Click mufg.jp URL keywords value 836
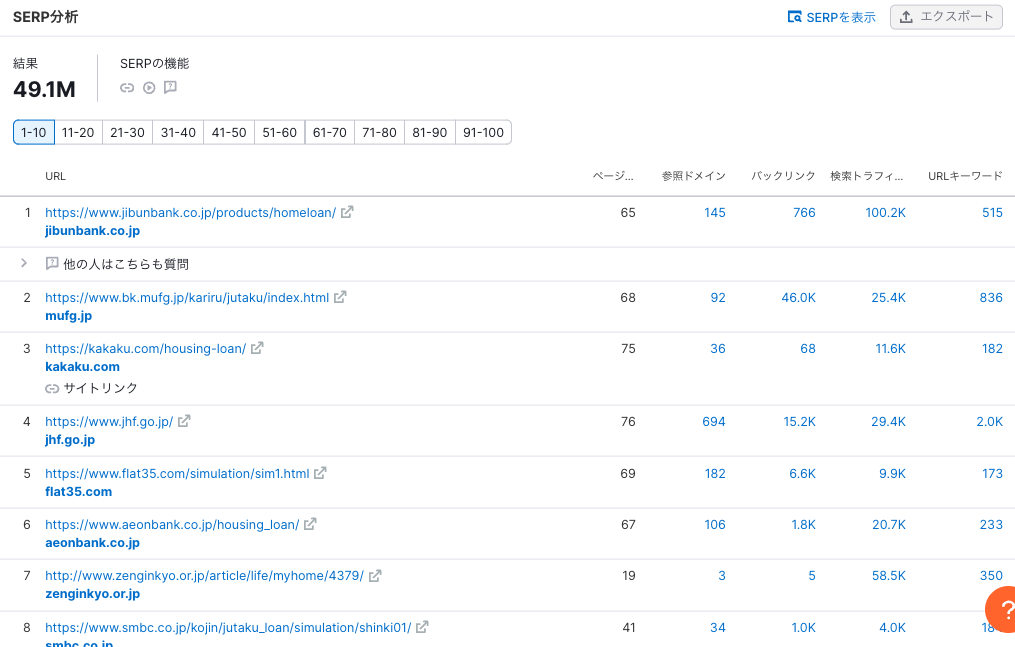Screen dimensions: 1015x647 click(x=991, y=297)
